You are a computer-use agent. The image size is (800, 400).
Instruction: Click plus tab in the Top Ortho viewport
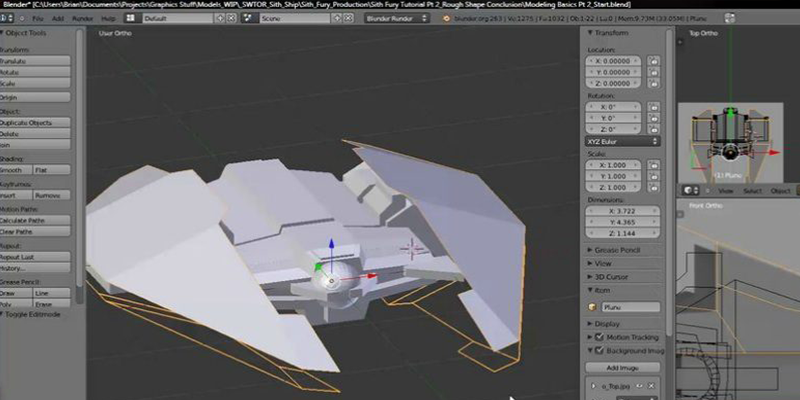(680, 42)
